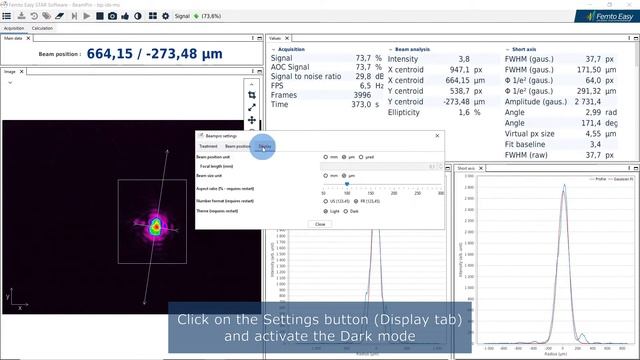Set beam size unit to µm
Viewport: 640px width, 360px height.
[x=344, y=176]
